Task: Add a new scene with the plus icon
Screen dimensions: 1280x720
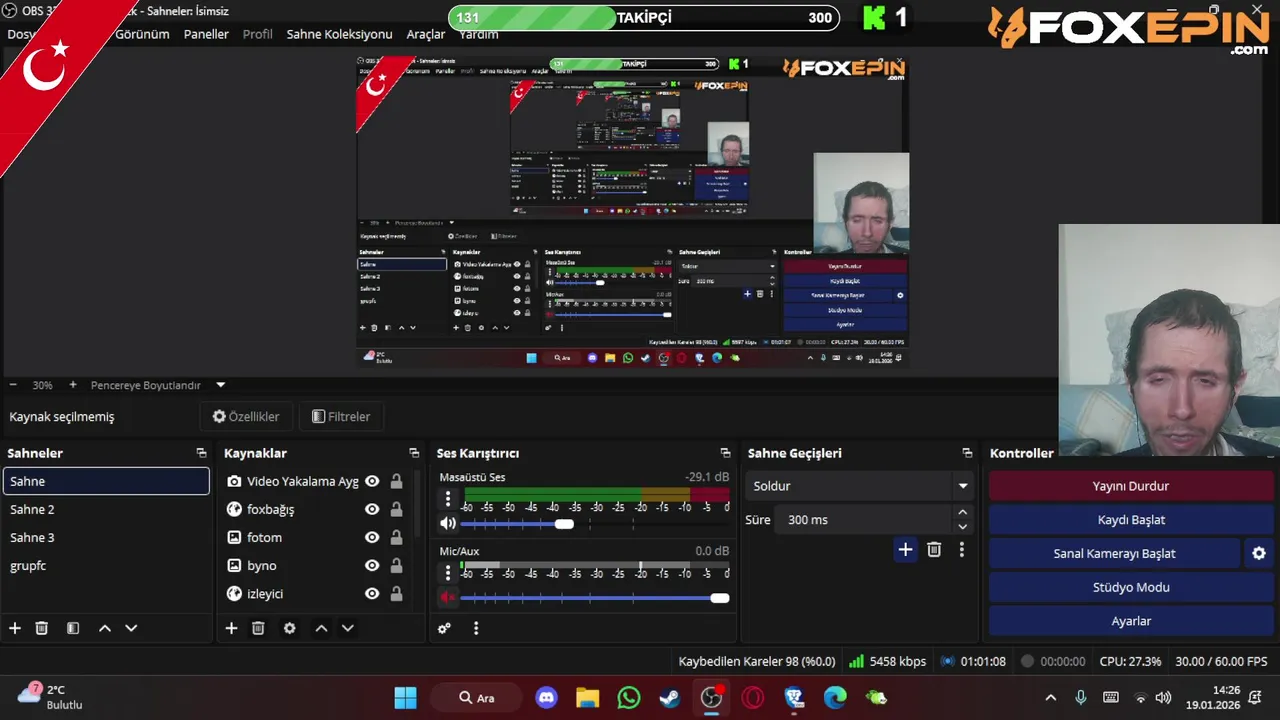Action: [x=15, y=628]
